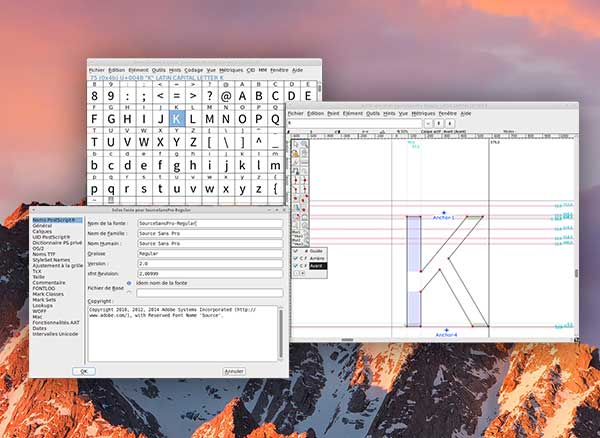Click the sfnt Revision field
Viewport: 600px width, 438px height.
(x=210, y=274)
